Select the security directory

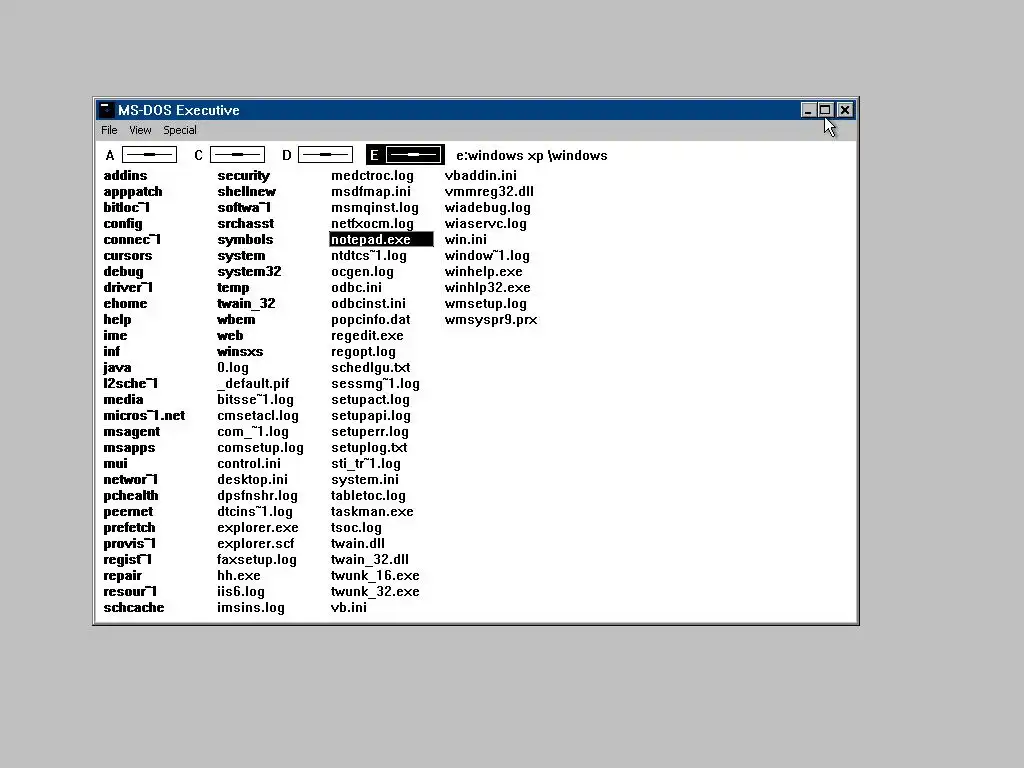pyautogui.click(x=244, y=175)
